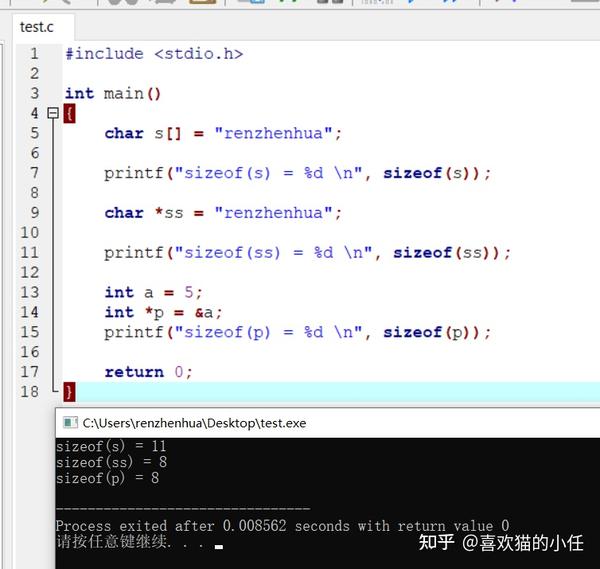Place cursor in char s[] declaration line

223,134
